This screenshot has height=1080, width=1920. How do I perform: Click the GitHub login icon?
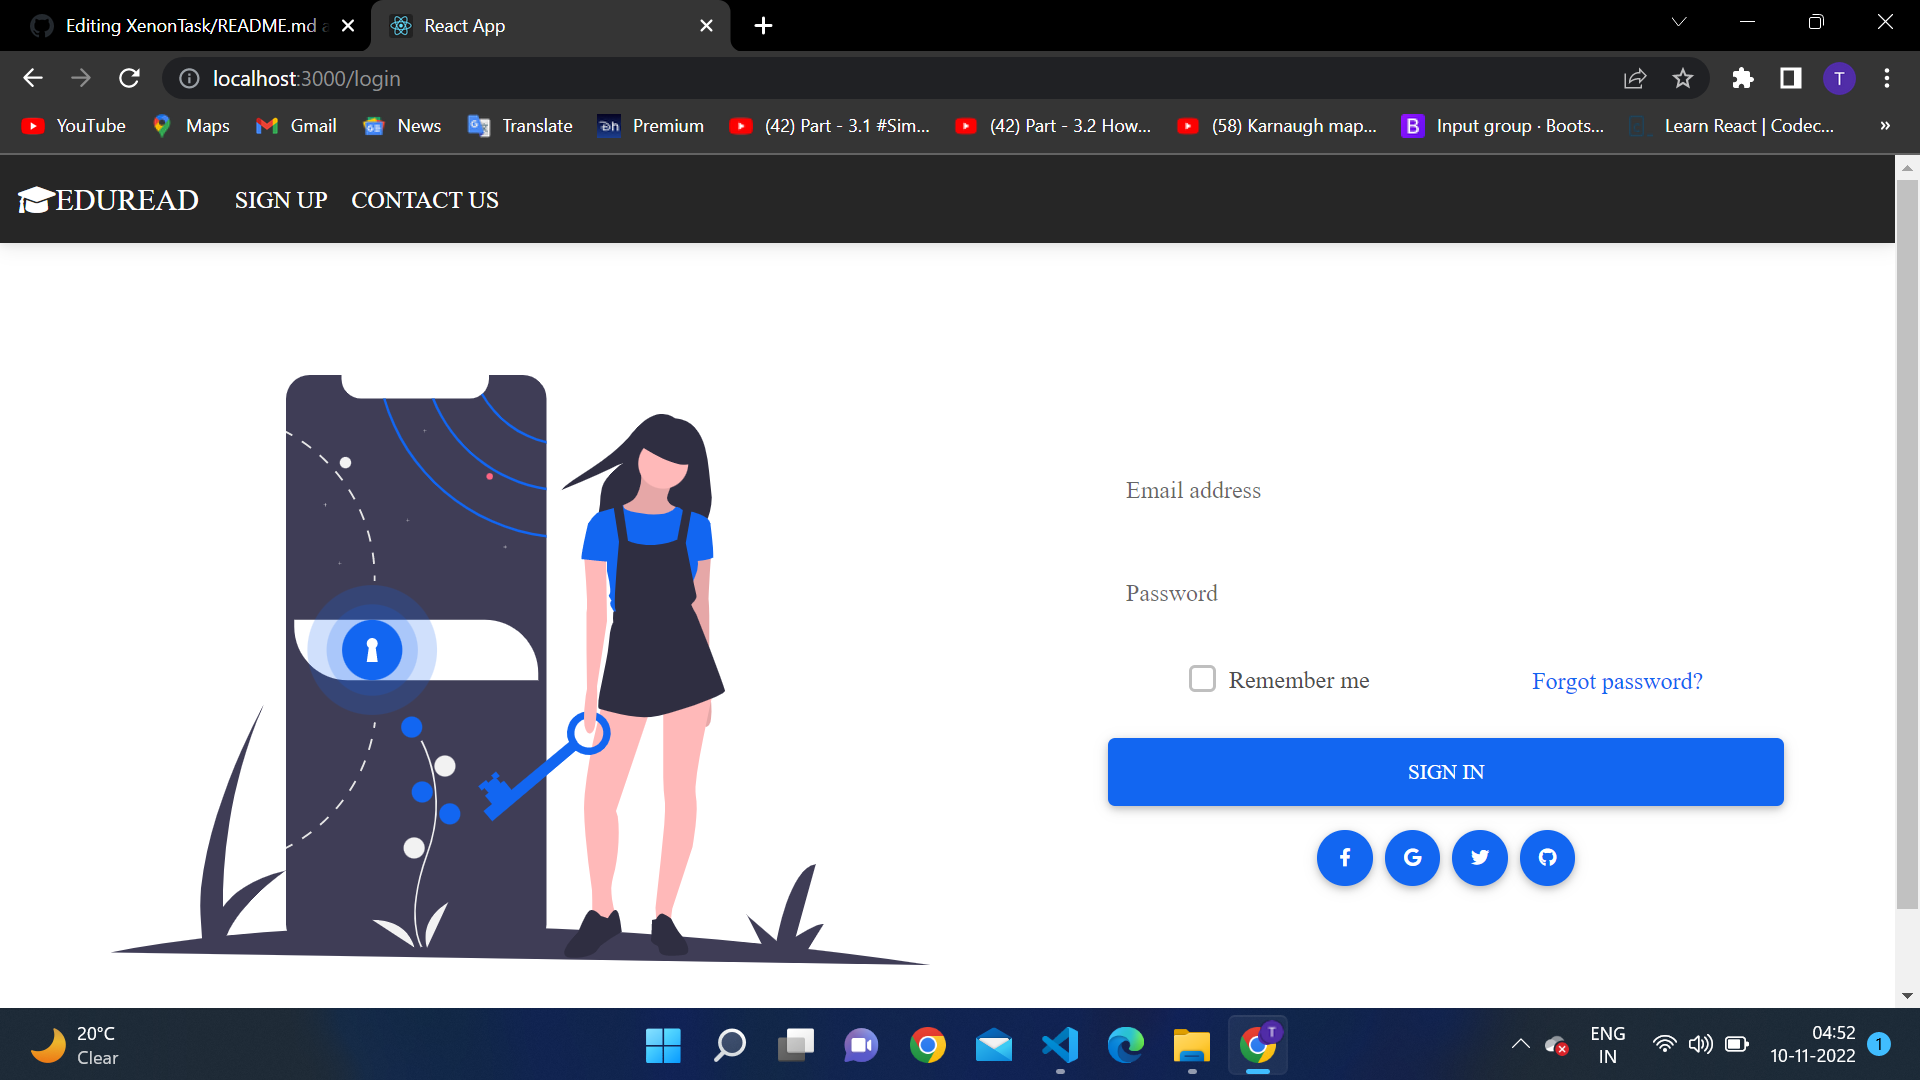[1547, 858]
